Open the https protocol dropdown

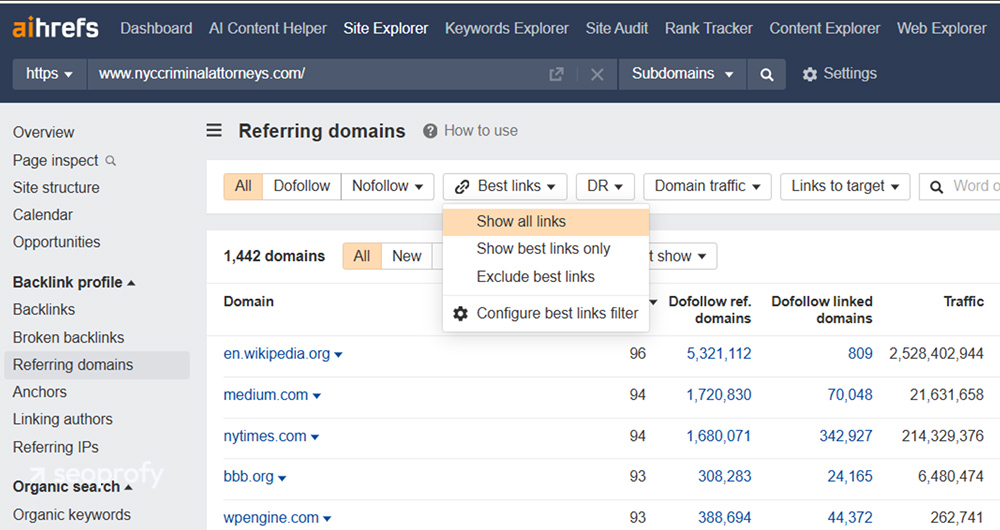coord(49,74)
